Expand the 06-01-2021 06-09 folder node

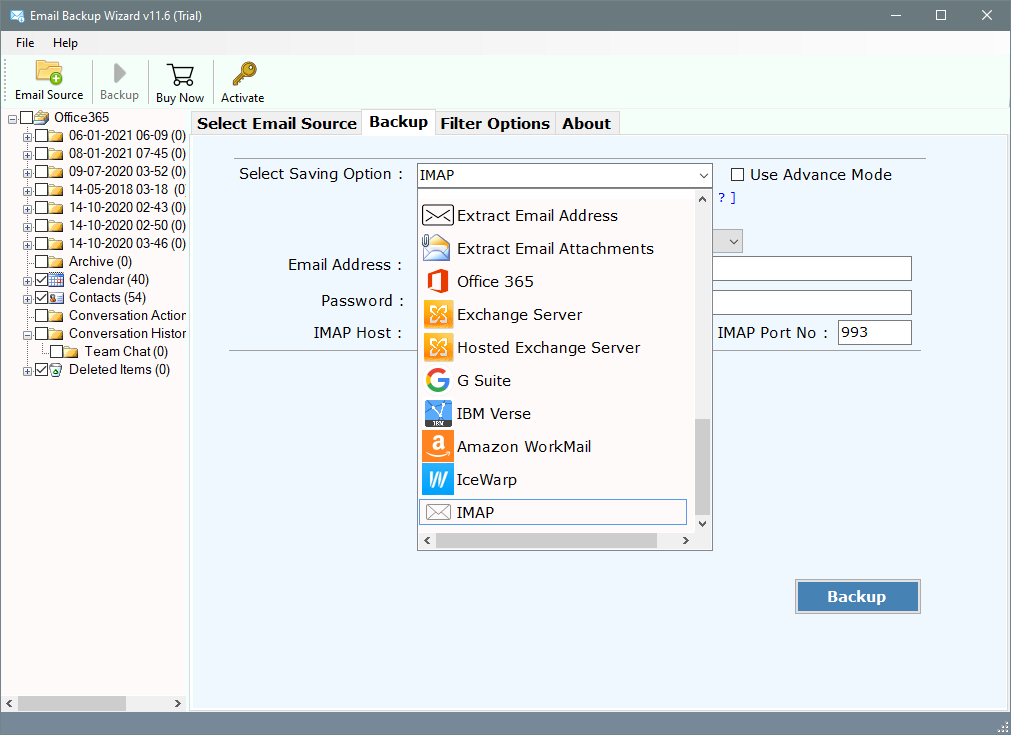(27, 137)
